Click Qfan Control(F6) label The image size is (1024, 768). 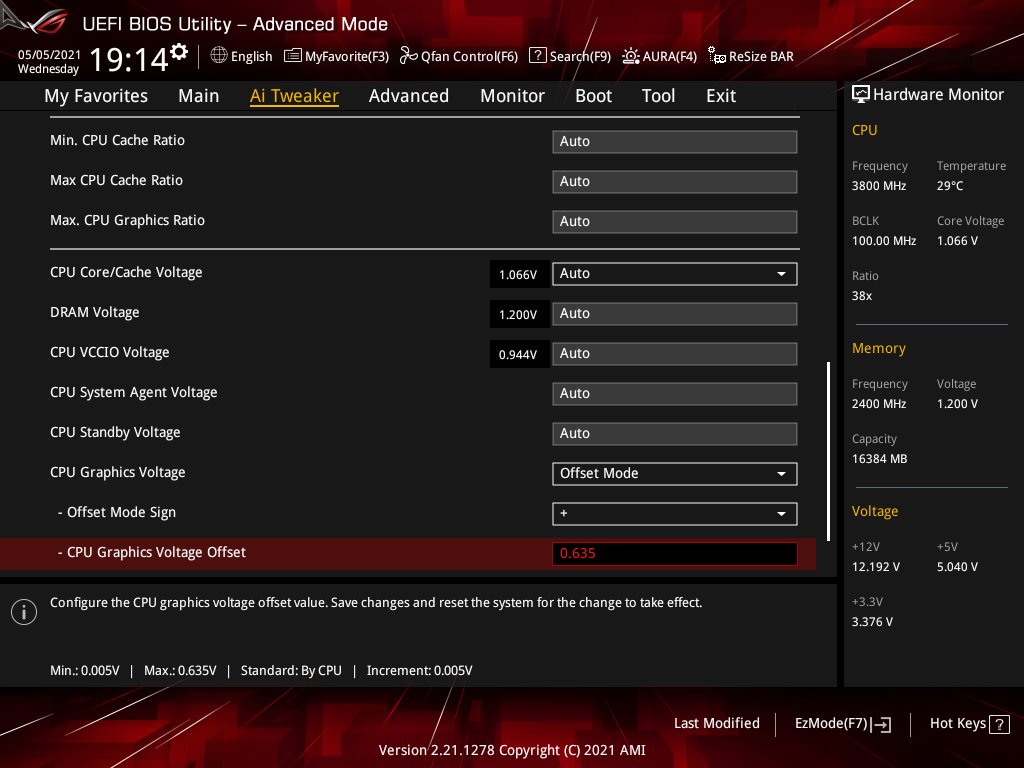point(469,57)
